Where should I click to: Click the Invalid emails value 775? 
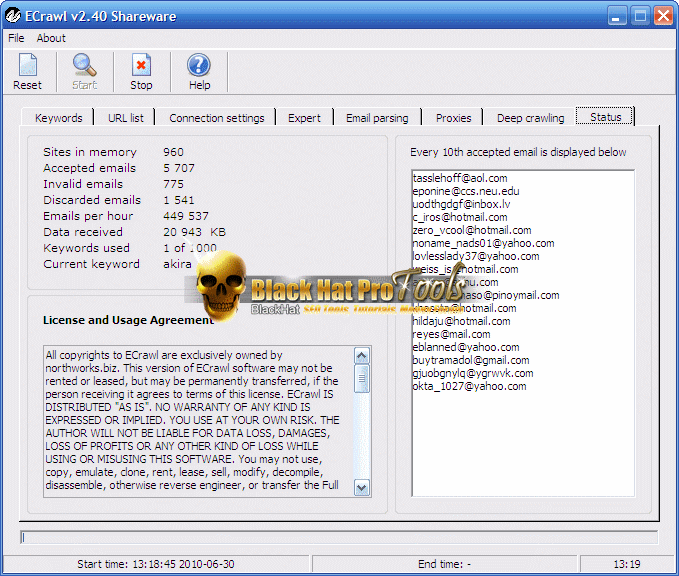point(173,184)
